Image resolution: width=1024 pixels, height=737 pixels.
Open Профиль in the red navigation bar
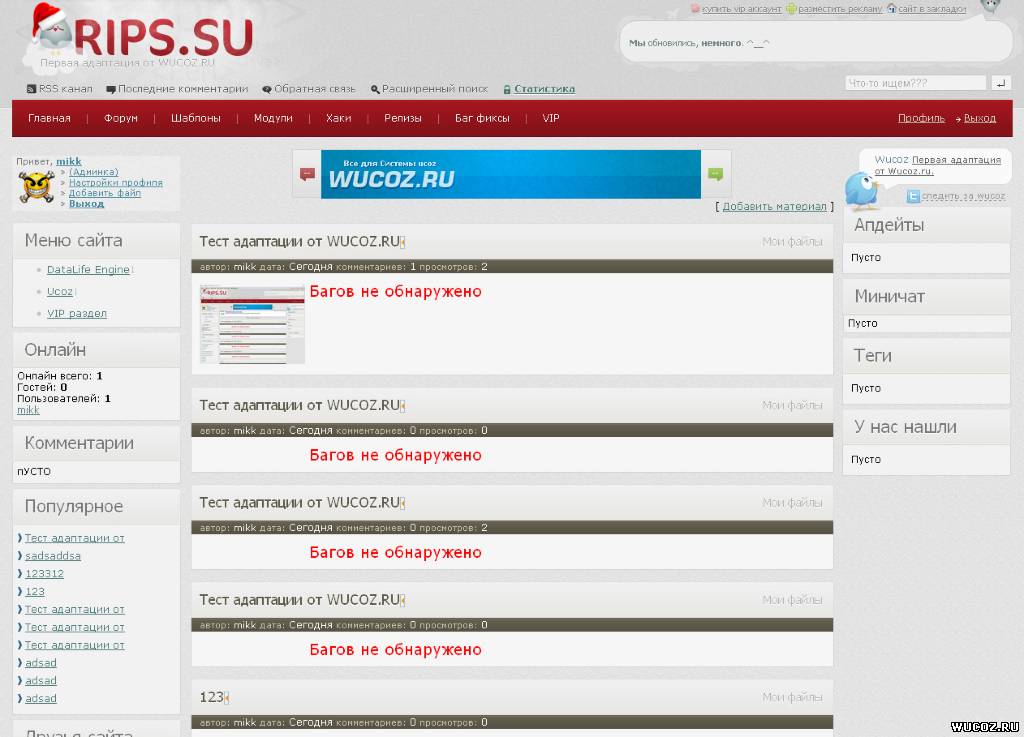coord(921,118)
